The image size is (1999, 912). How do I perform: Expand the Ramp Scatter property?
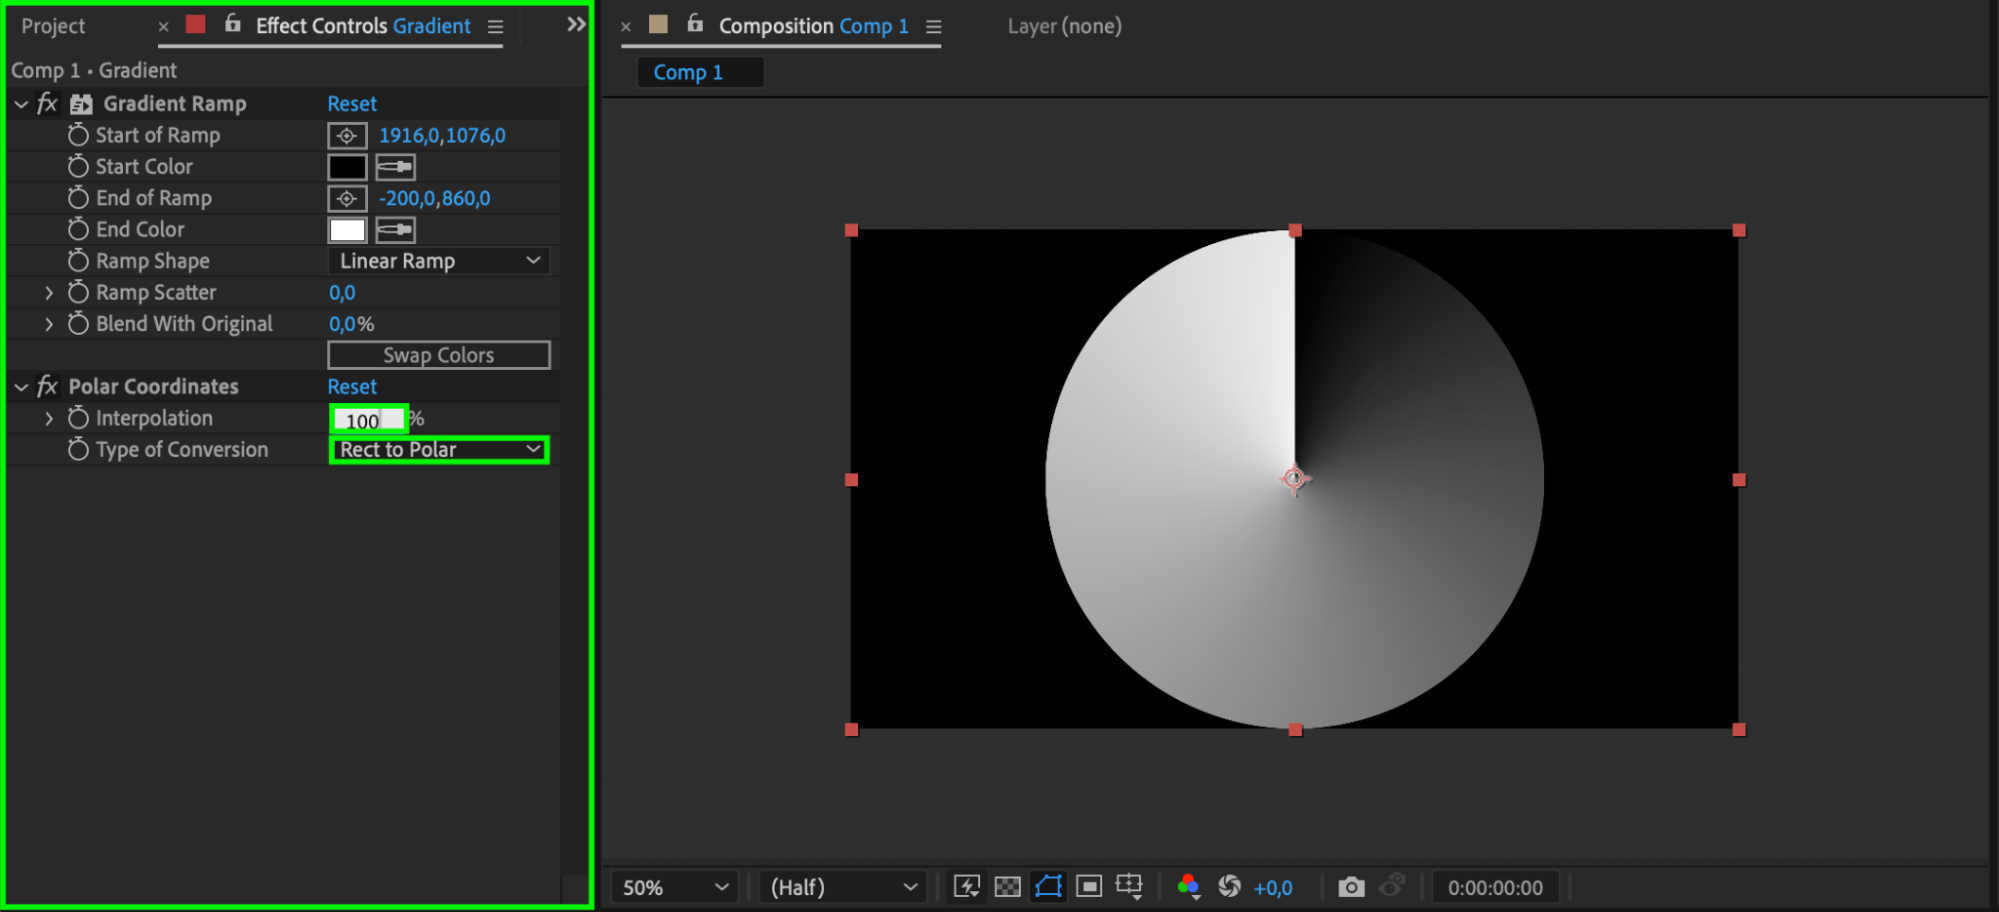(x=49, y=293)
